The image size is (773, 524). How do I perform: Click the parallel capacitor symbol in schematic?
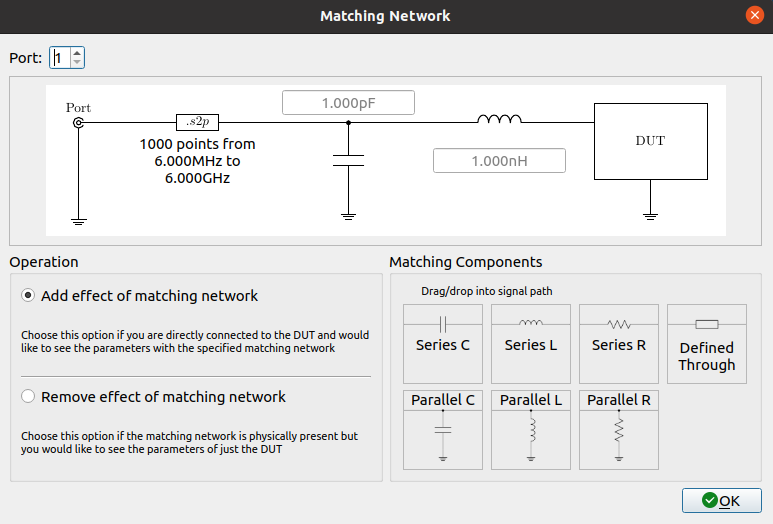tap(348, 160)
